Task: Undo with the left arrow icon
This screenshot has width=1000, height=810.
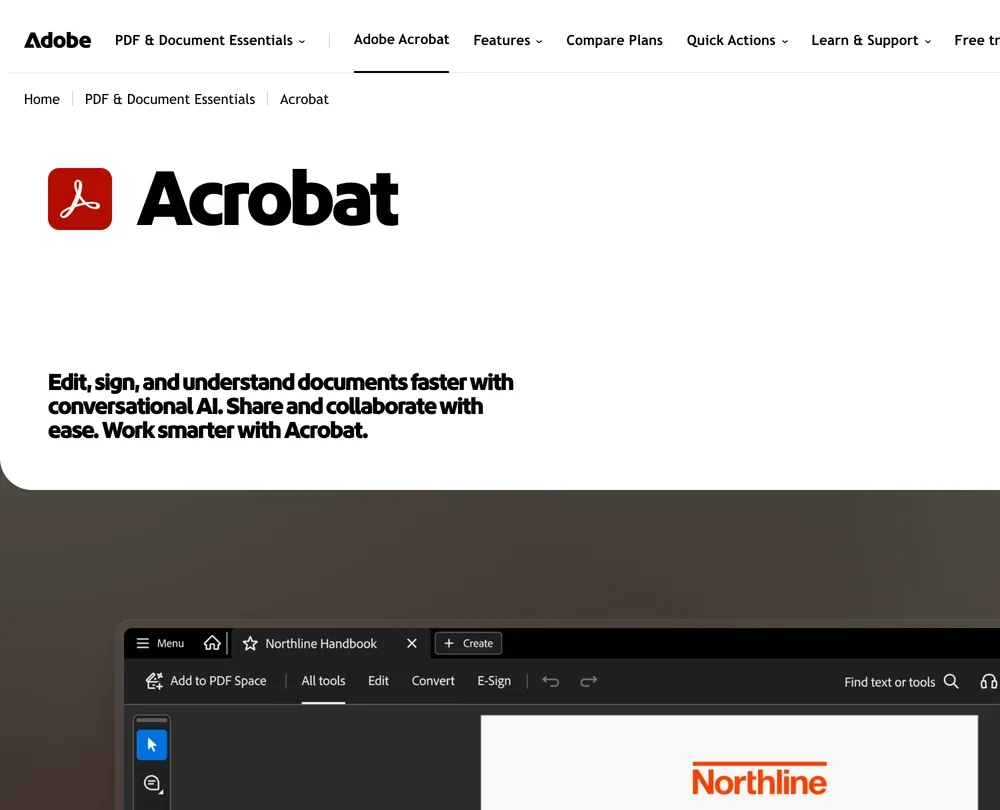Action: click(551, 681)
